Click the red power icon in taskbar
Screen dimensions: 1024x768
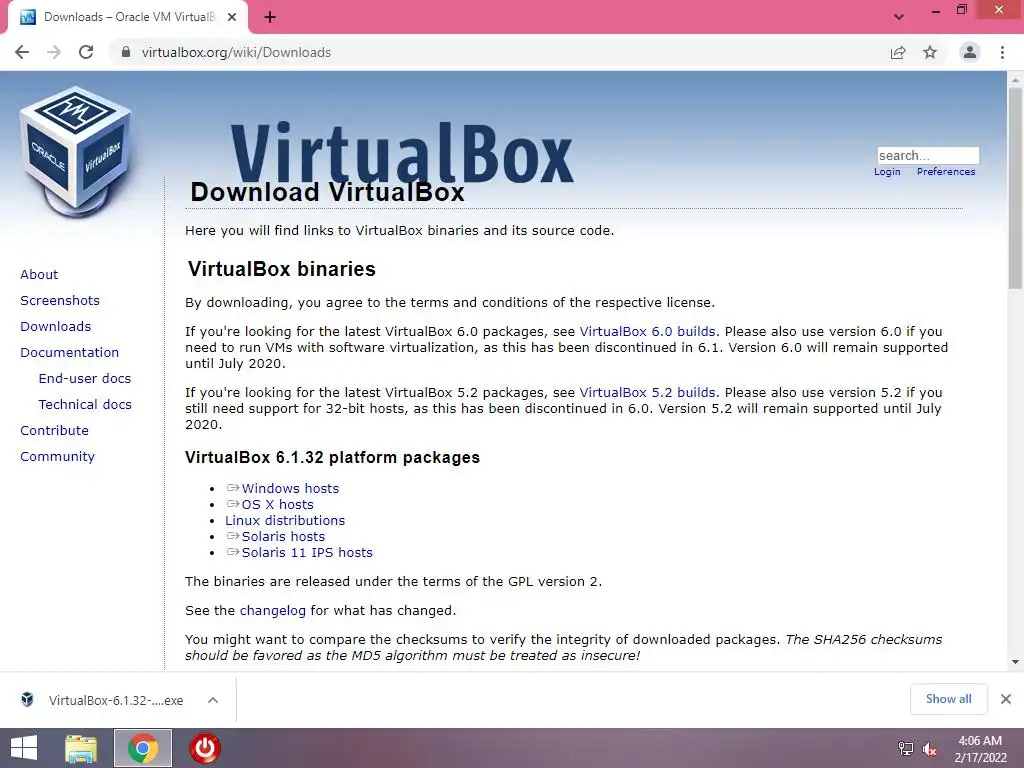(205, 748)
